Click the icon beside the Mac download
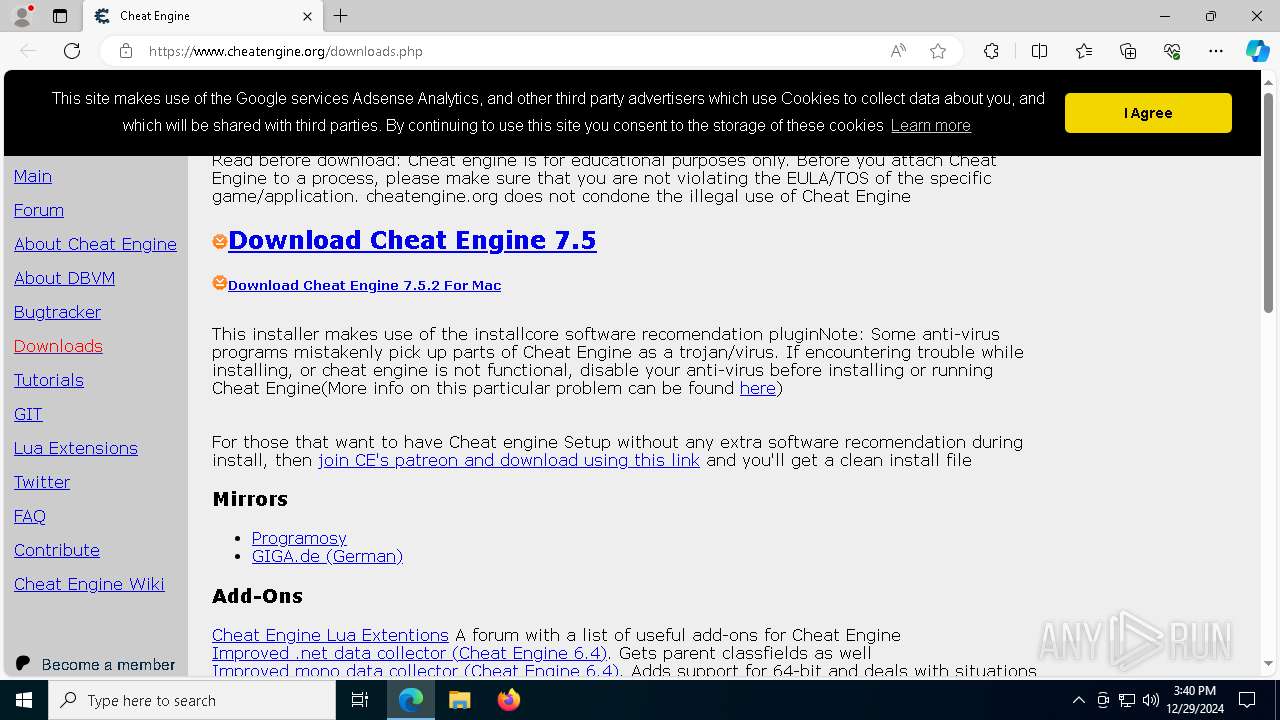 click(x=219, y=283)
